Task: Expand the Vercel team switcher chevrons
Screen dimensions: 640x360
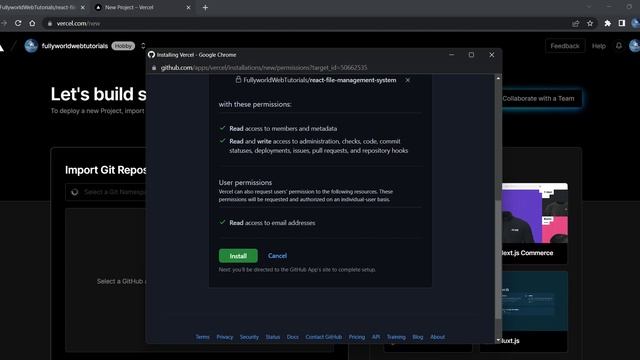Action: pyautogui.click(x=143, y=46)
